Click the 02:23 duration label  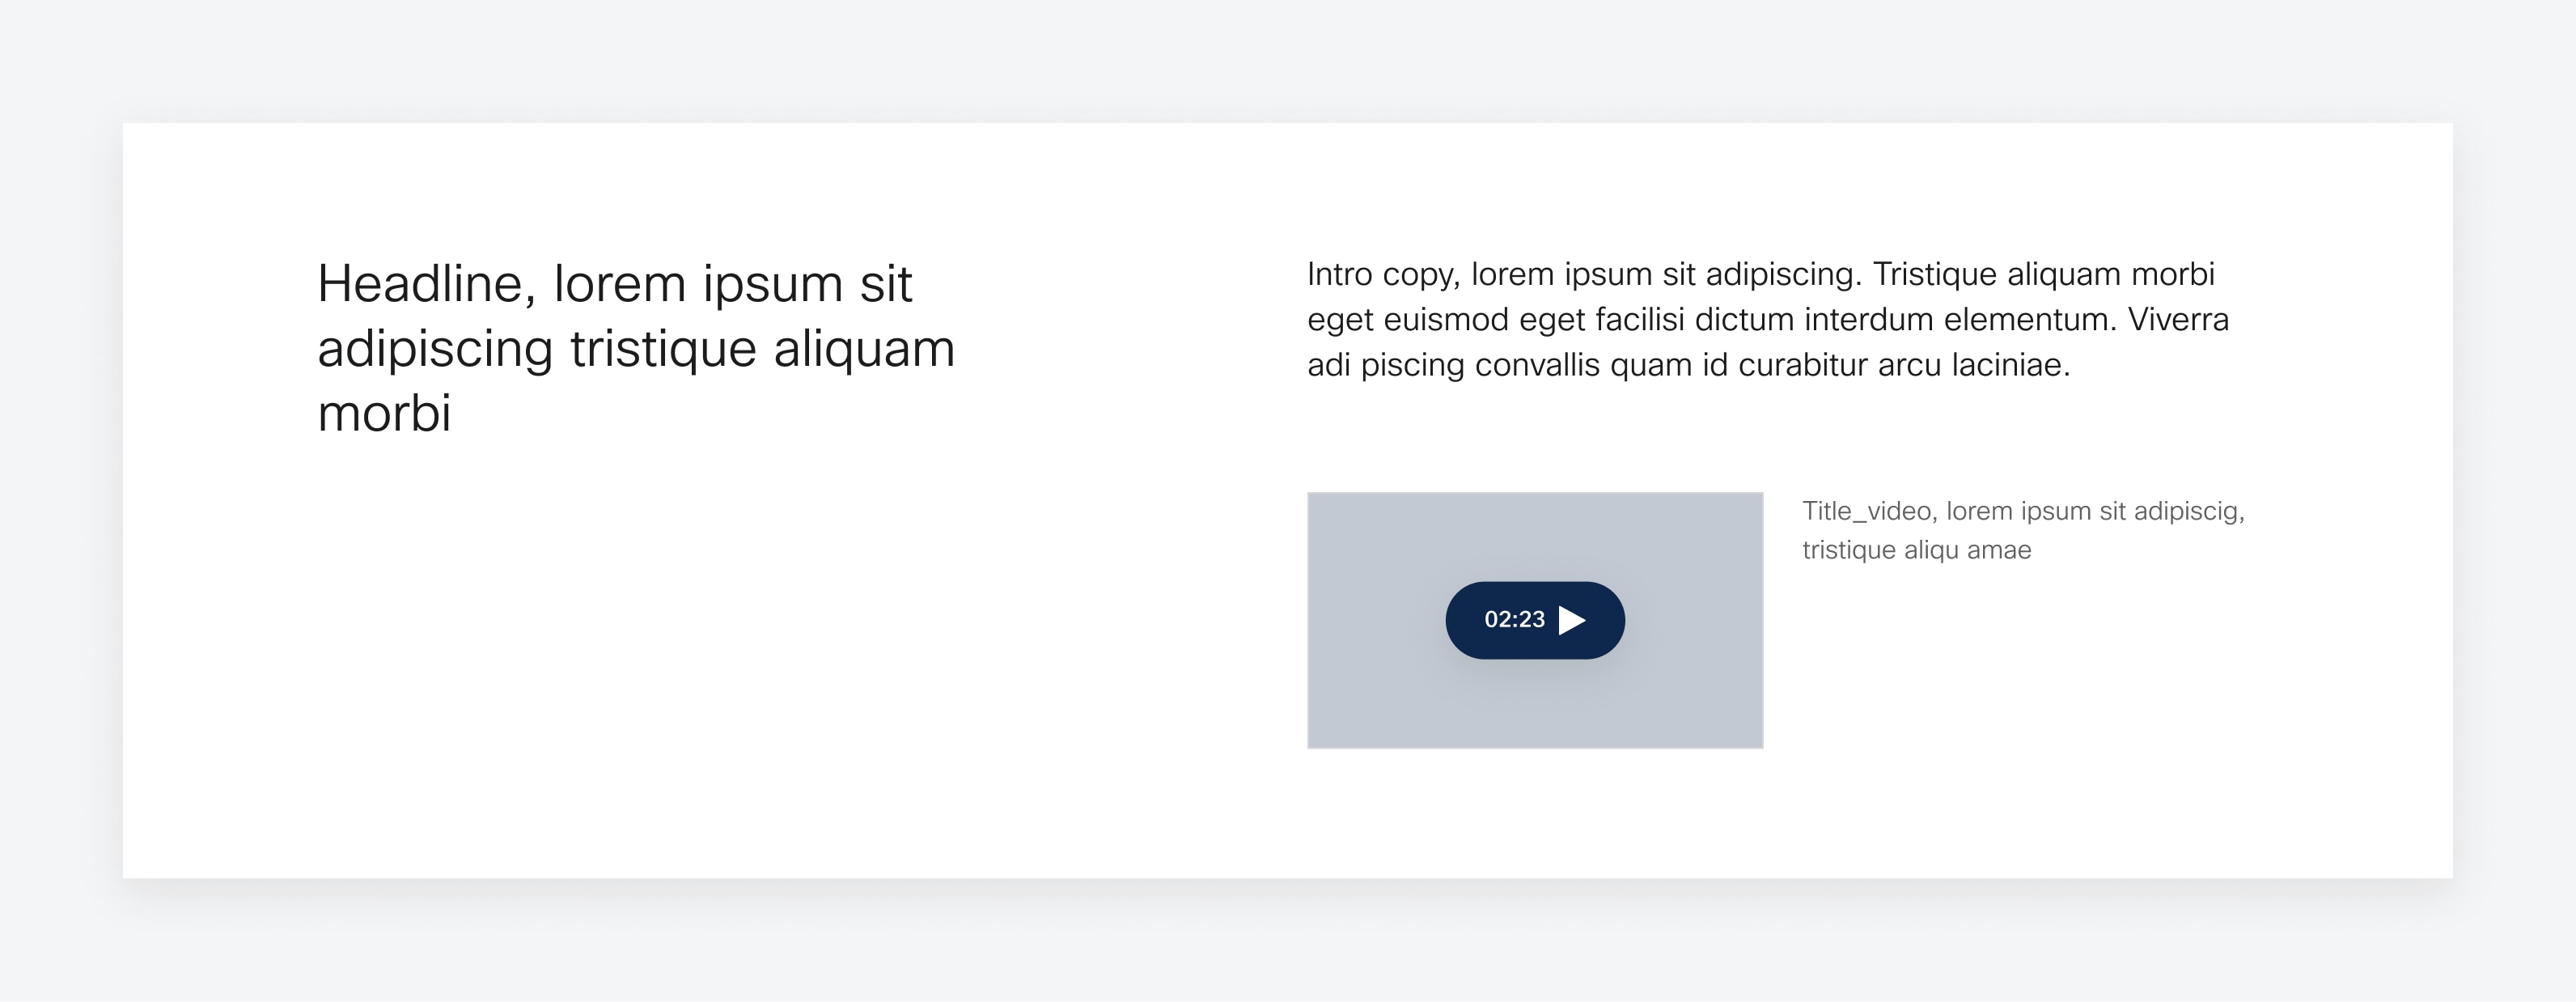click(x=1514, y=620)
